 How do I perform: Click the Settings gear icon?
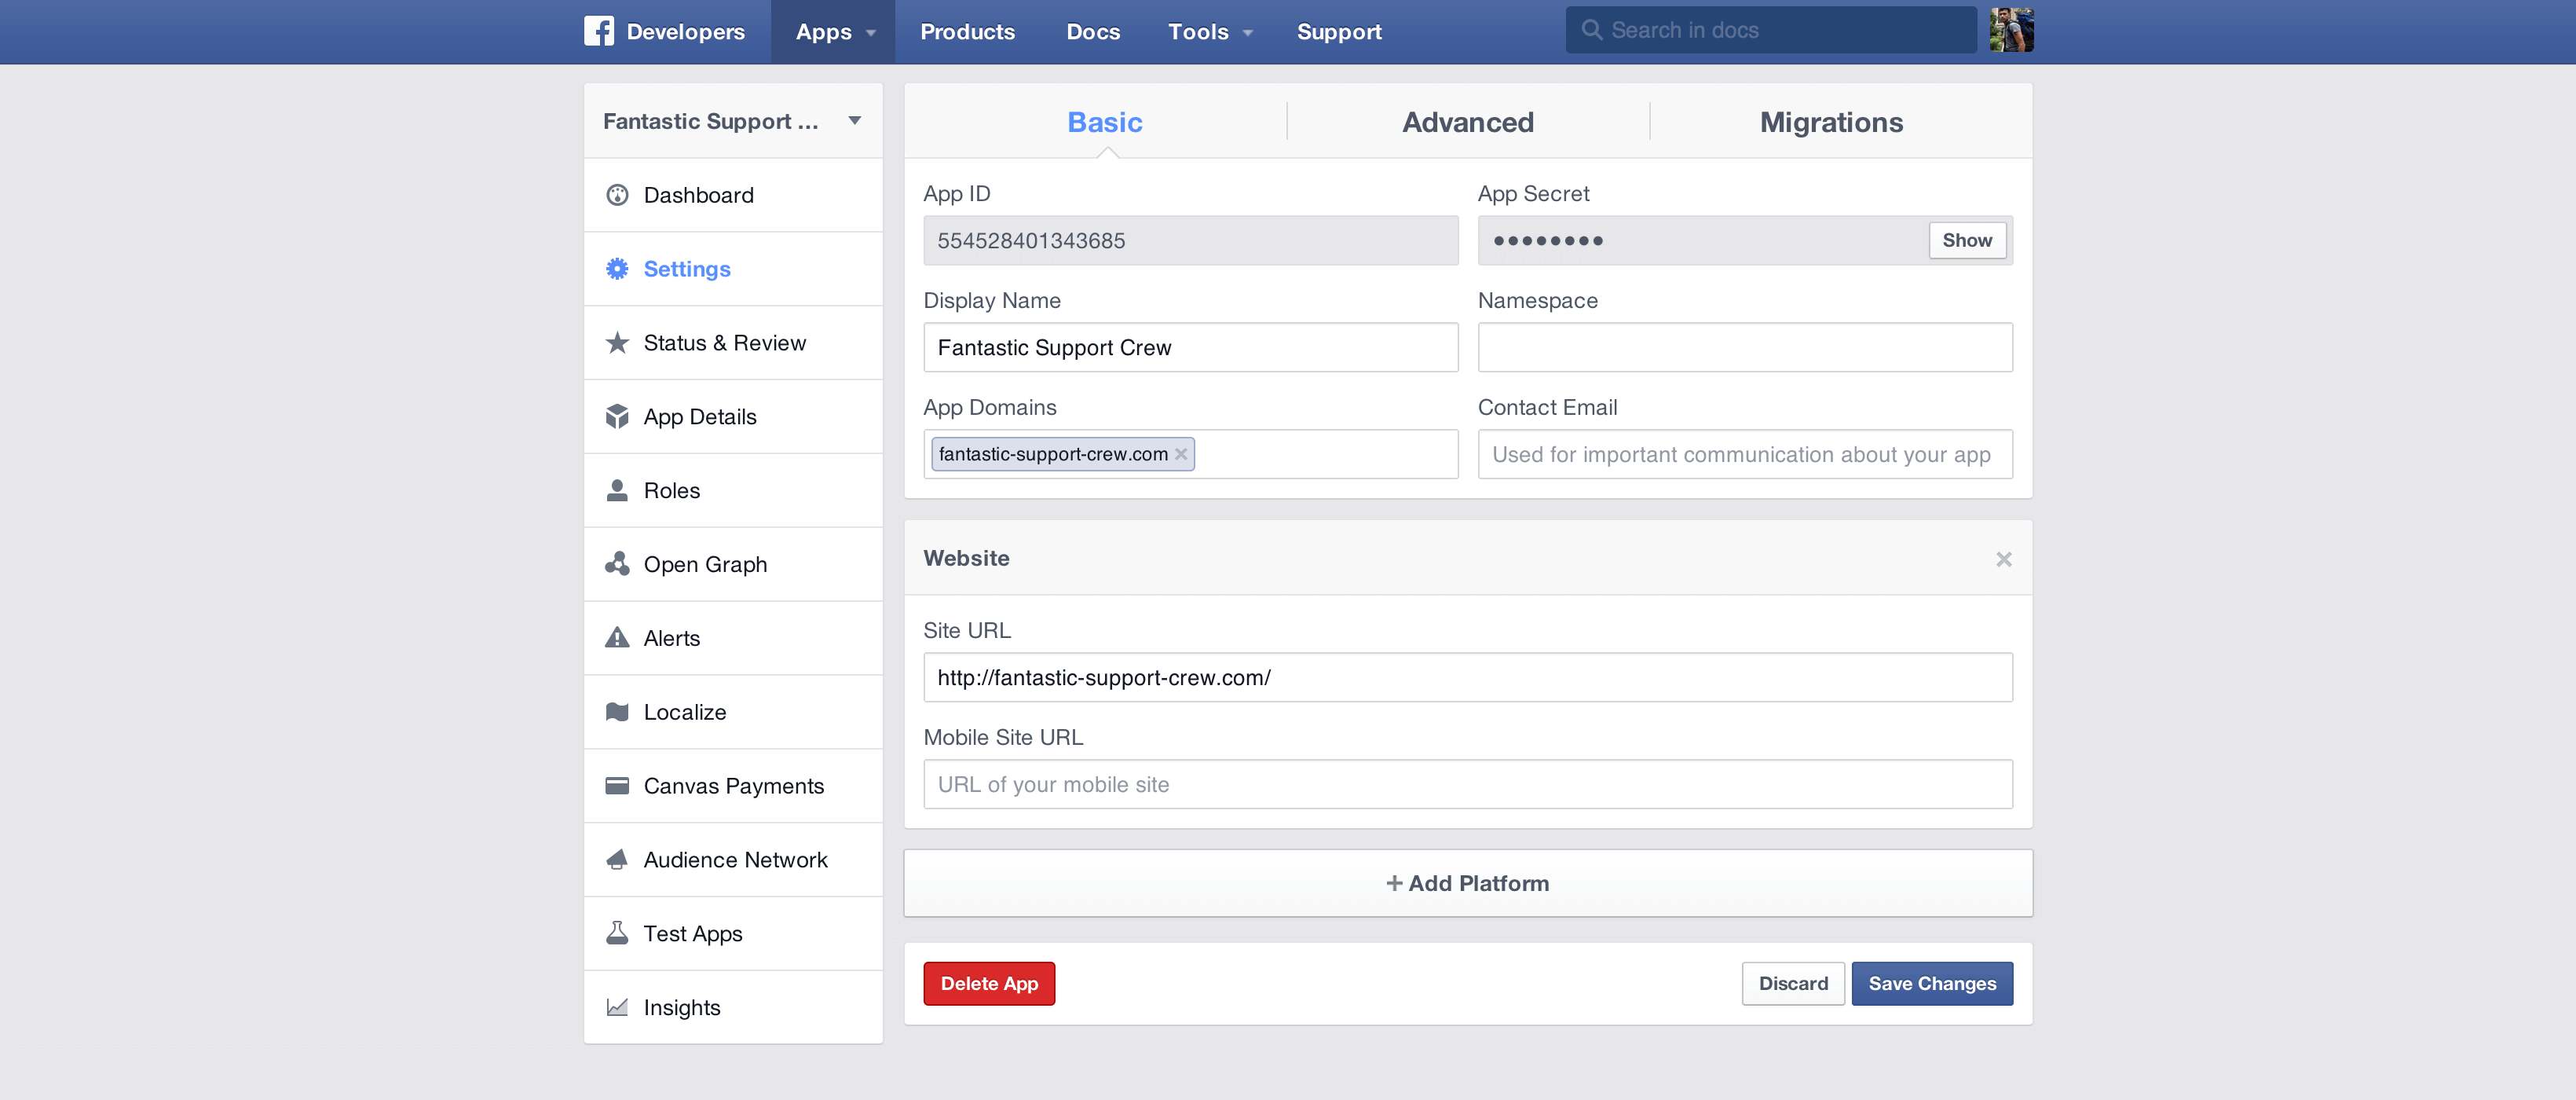coord(617,269)
